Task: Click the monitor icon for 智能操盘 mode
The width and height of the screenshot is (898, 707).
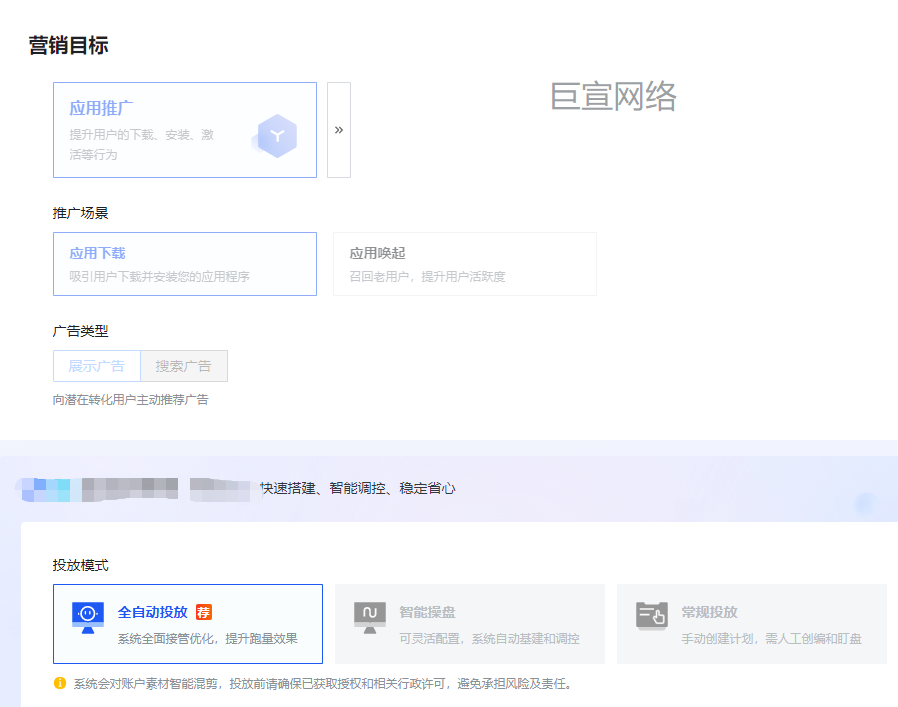Action: [x=368, y=612]
